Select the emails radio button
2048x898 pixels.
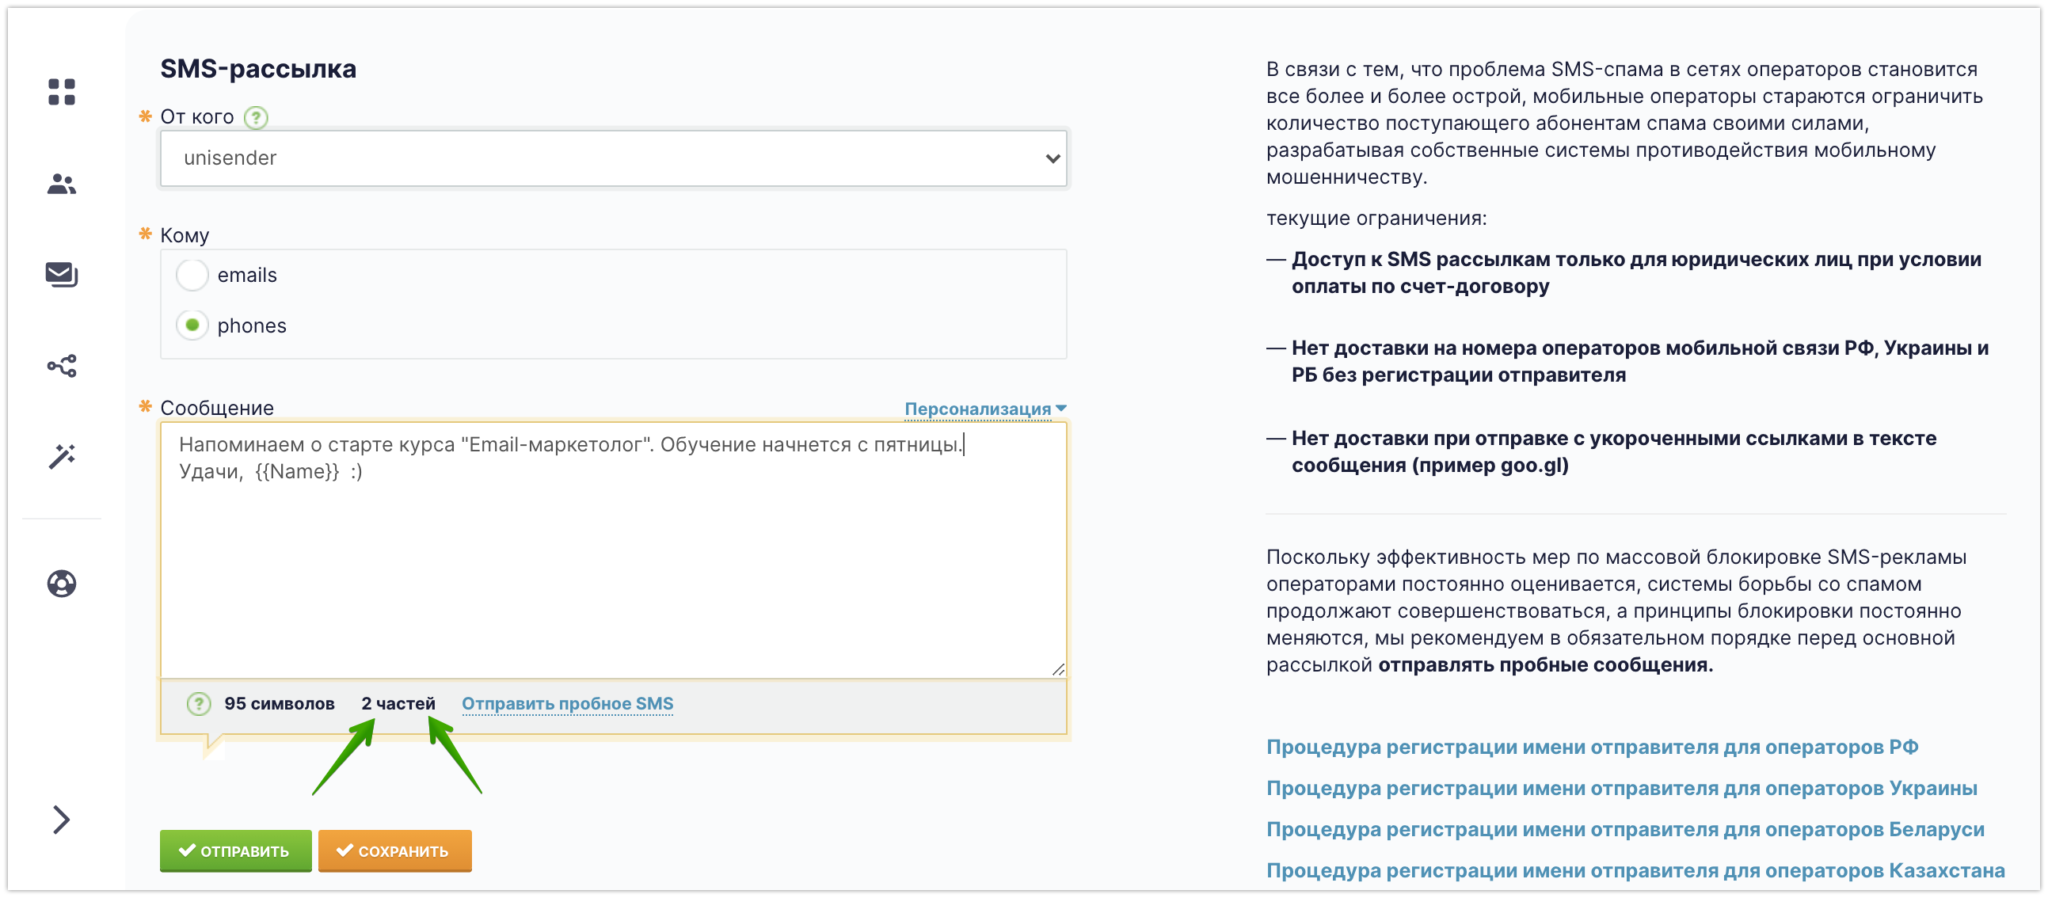tap(192, 275)
